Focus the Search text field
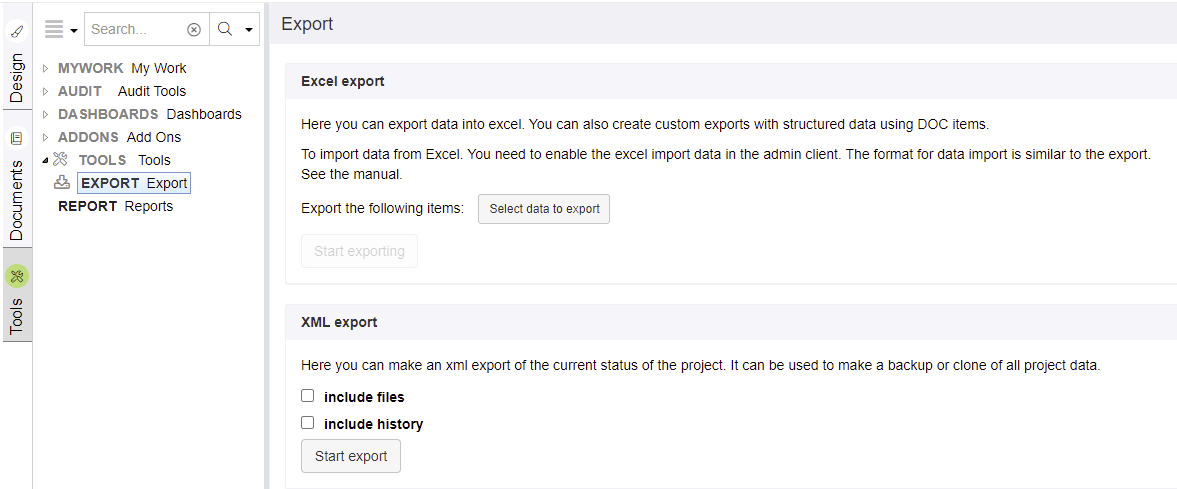This screenshot has width=1177, height=489. tap(137, 29)
